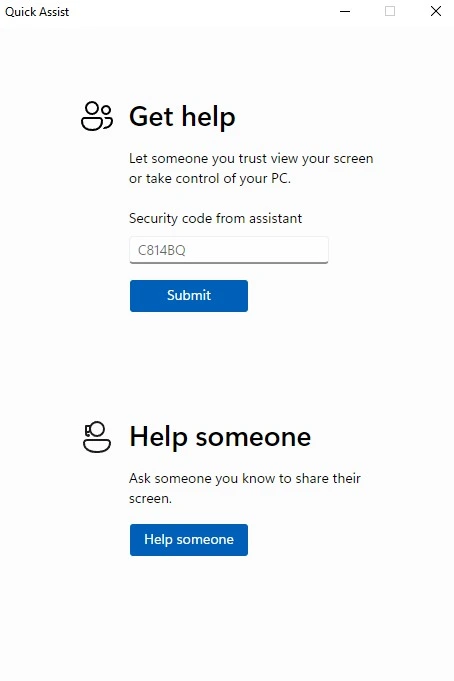Viewport: 454px width, 681px height.
Task: Minimize the Quick Assist window
Action: (x=345, y=11)
